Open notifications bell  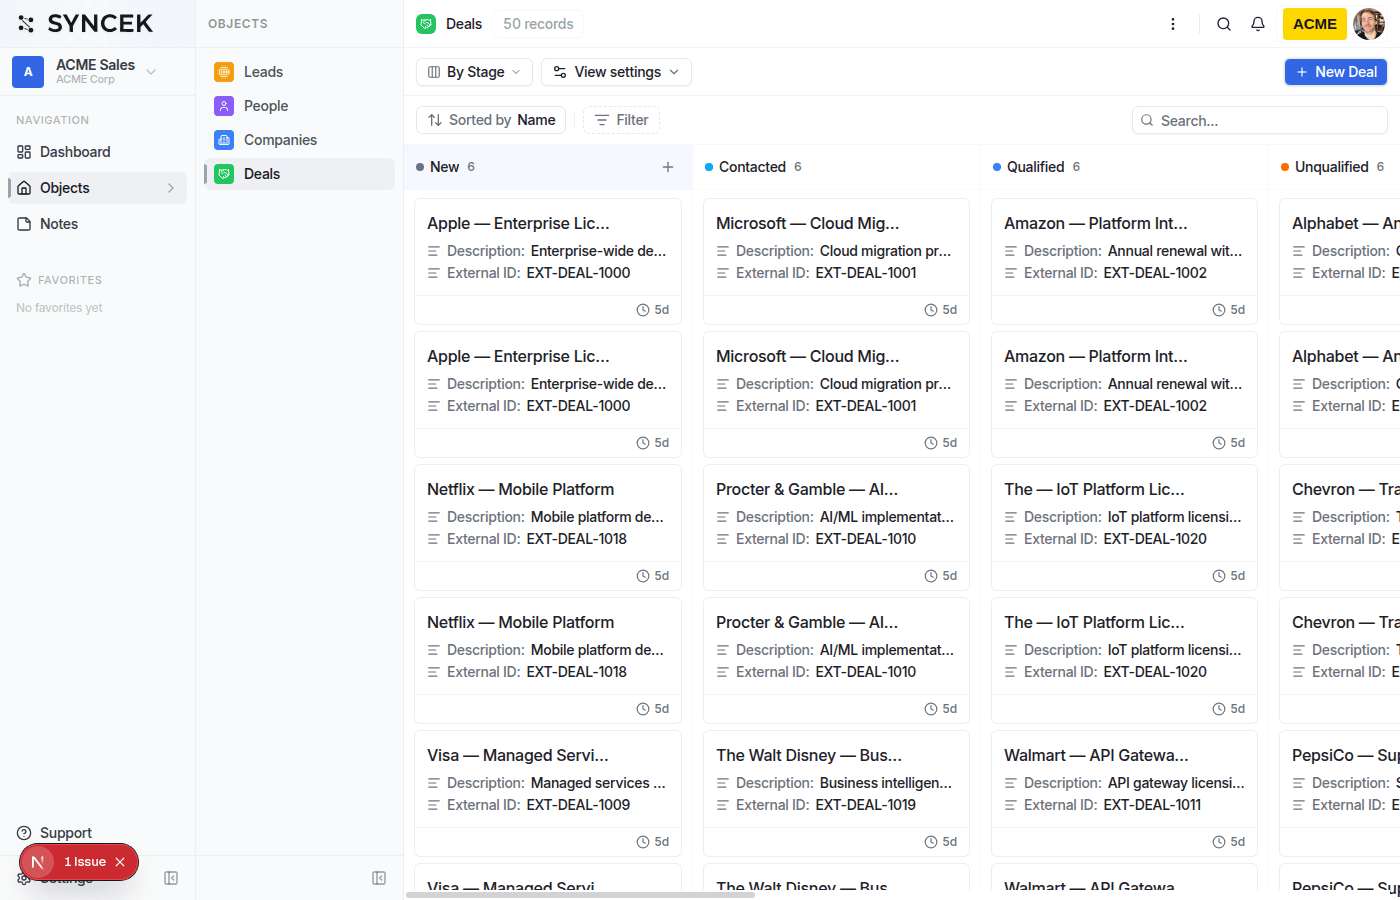click(1258, 24)
